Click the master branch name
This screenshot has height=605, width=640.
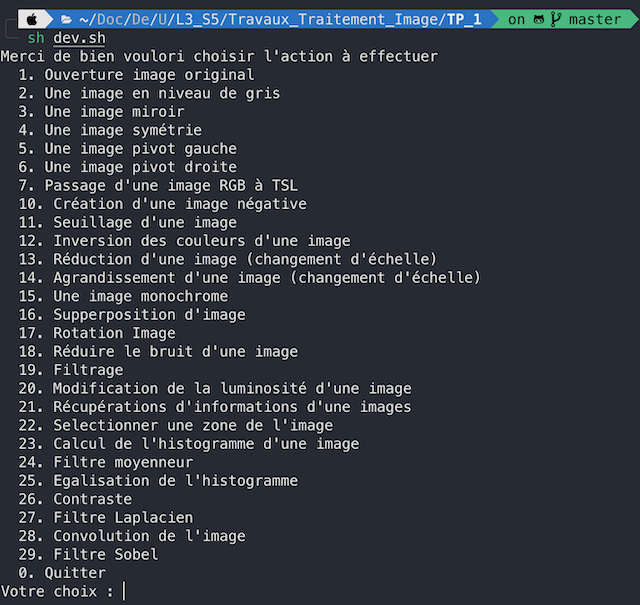pyautogui.click(x=595, y=19)
